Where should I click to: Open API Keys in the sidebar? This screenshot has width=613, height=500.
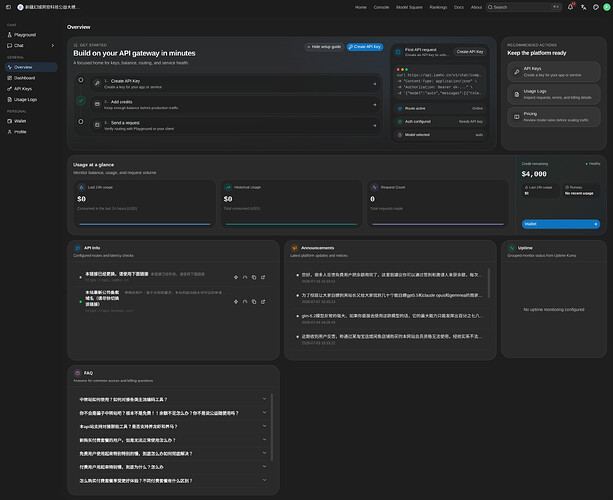tap(31, 89)
